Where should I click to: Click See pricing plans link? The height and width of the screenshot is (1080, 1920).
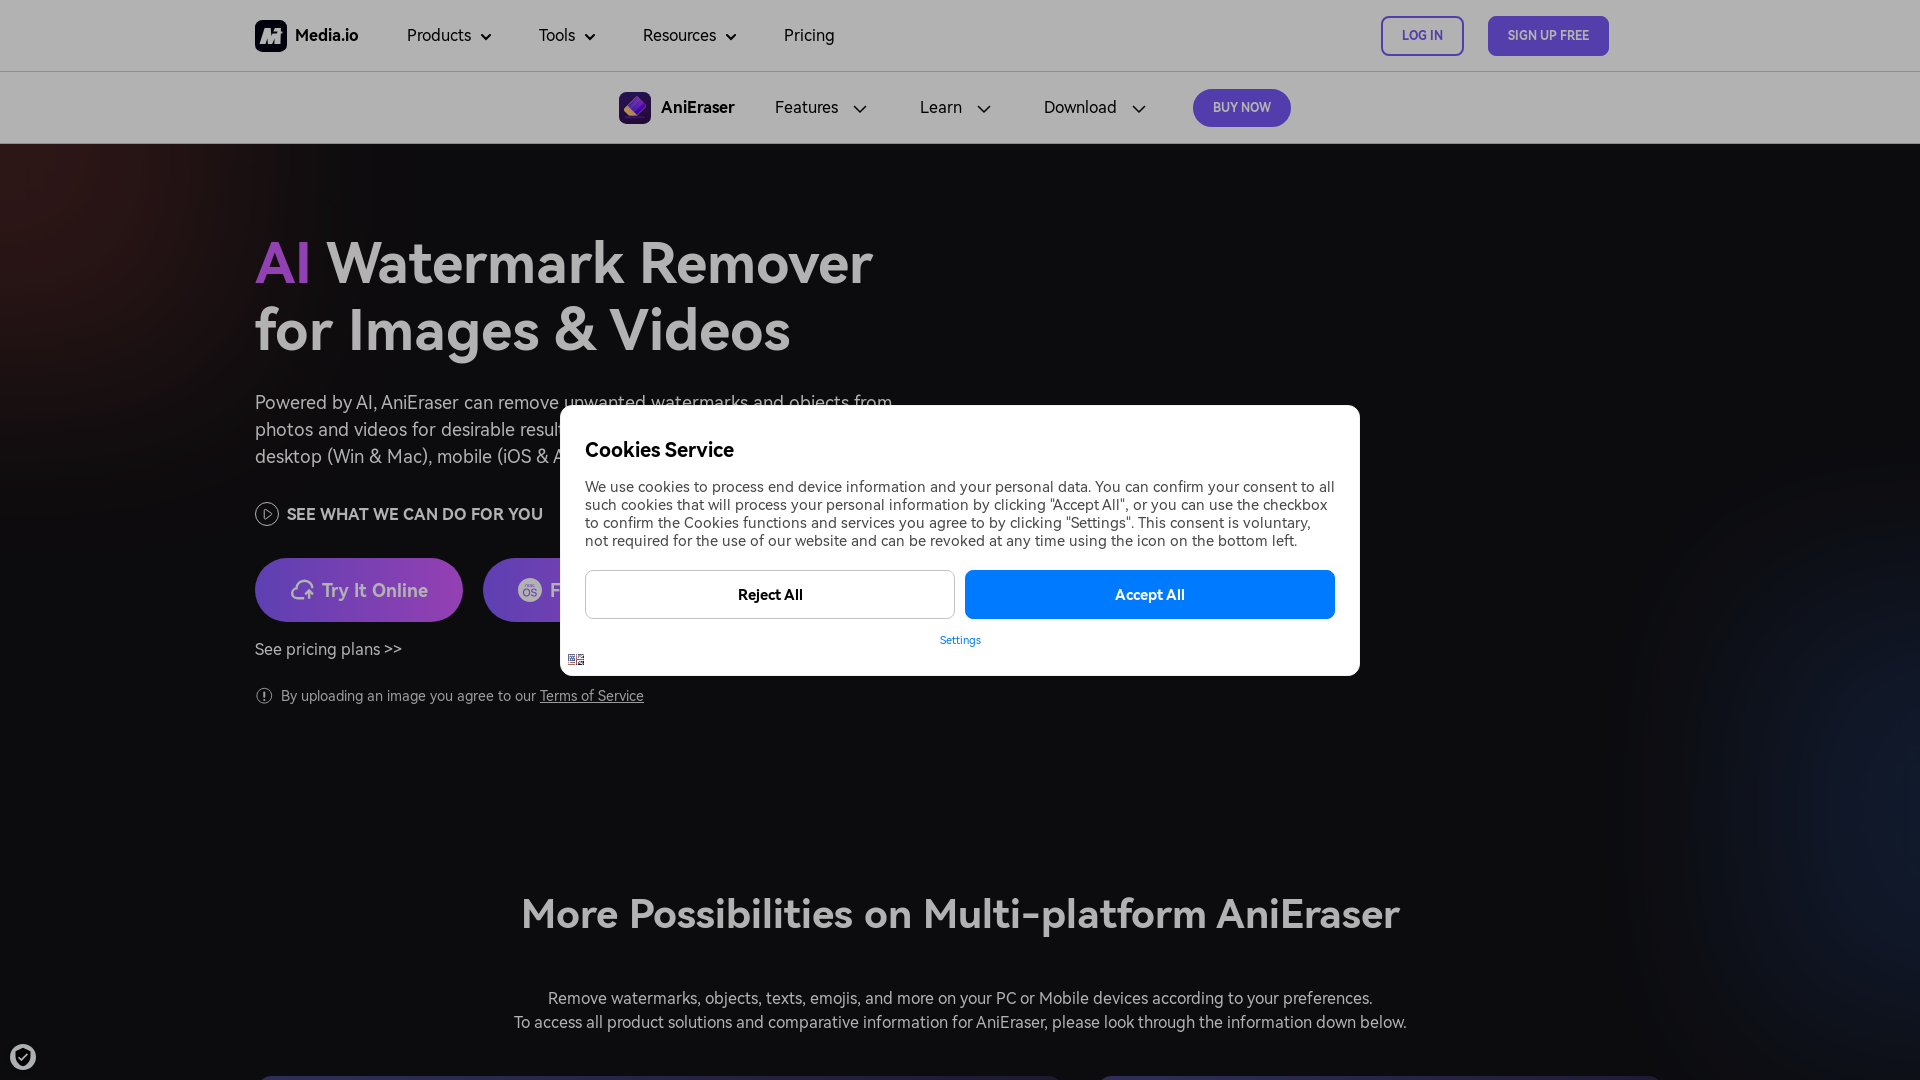click(327, 649)
